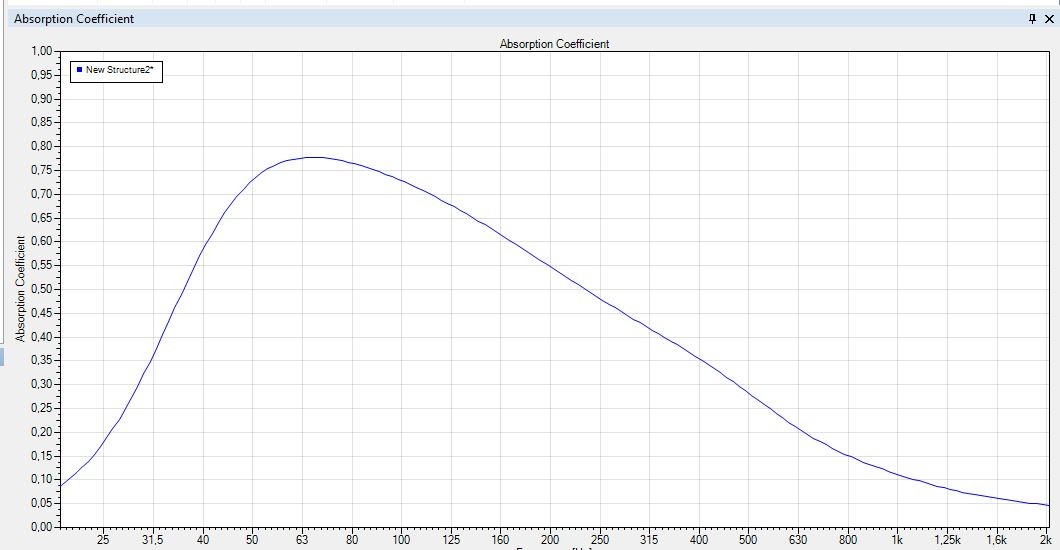Viewport: 1060px width, 550px height.
Task: Click the 0,75 label on the y-axis
Action: [x=41, y=170]
